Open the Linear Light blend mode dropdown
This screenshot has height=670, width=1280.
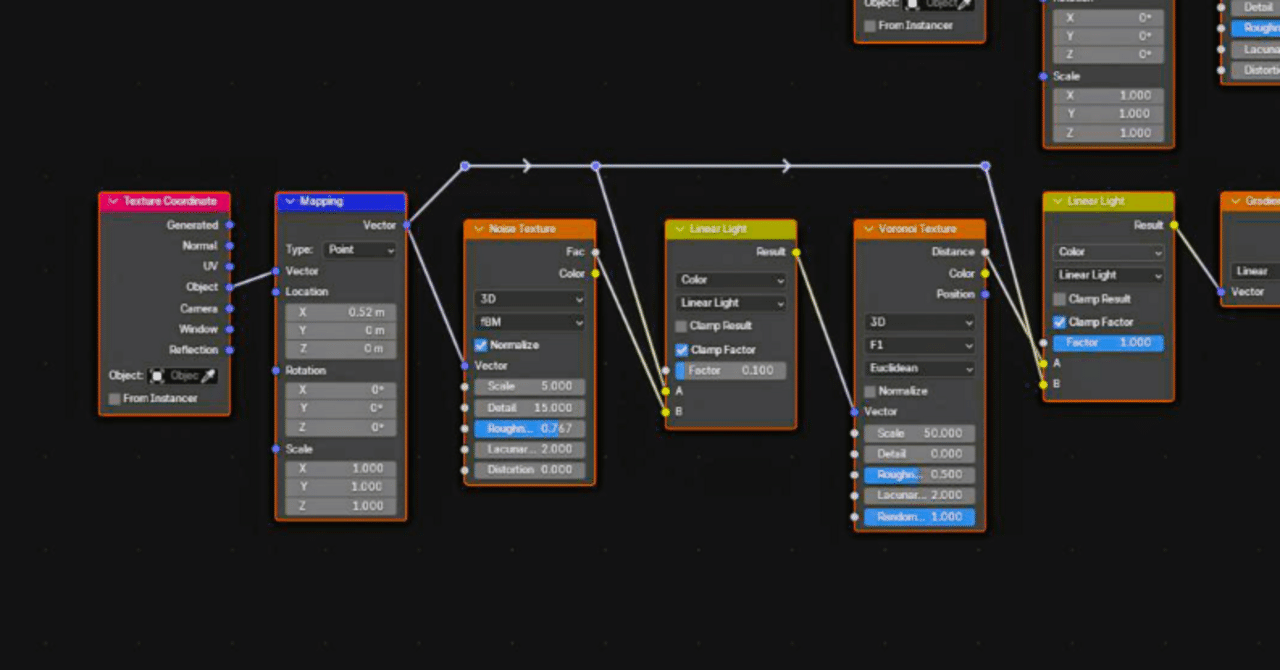tap(730, 302)
